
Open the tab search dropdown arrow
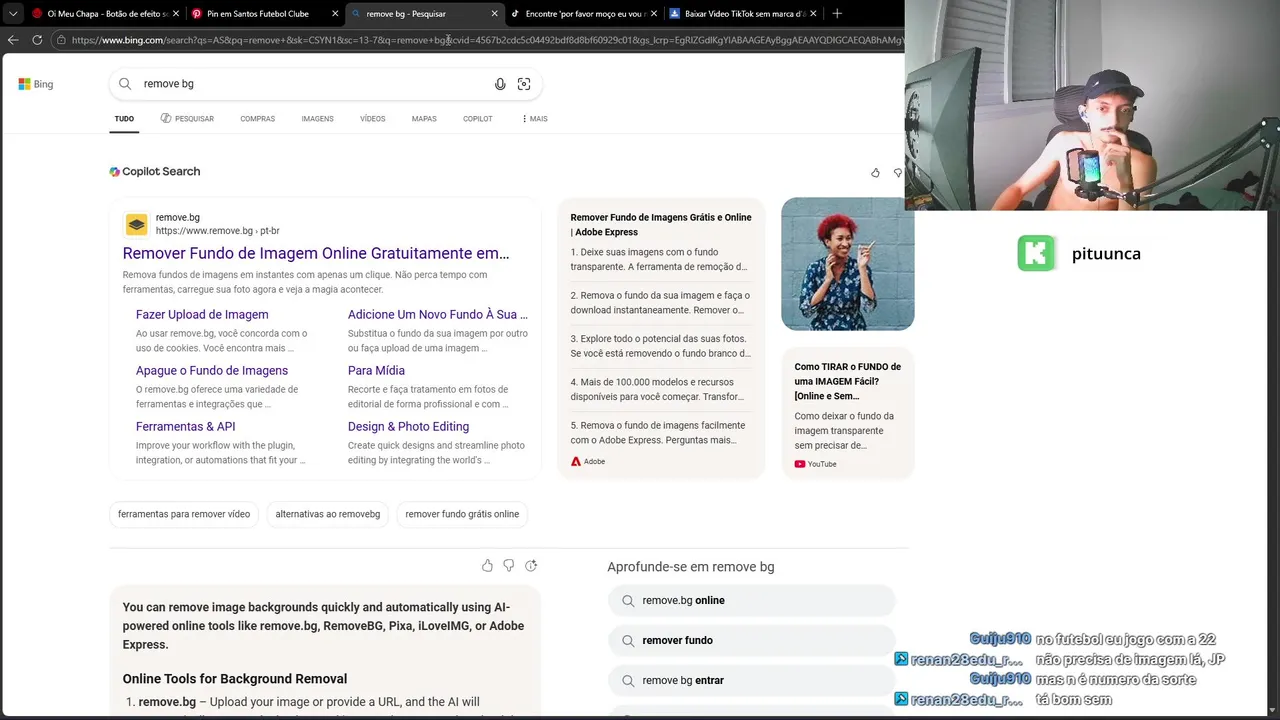tap(13, 14)
